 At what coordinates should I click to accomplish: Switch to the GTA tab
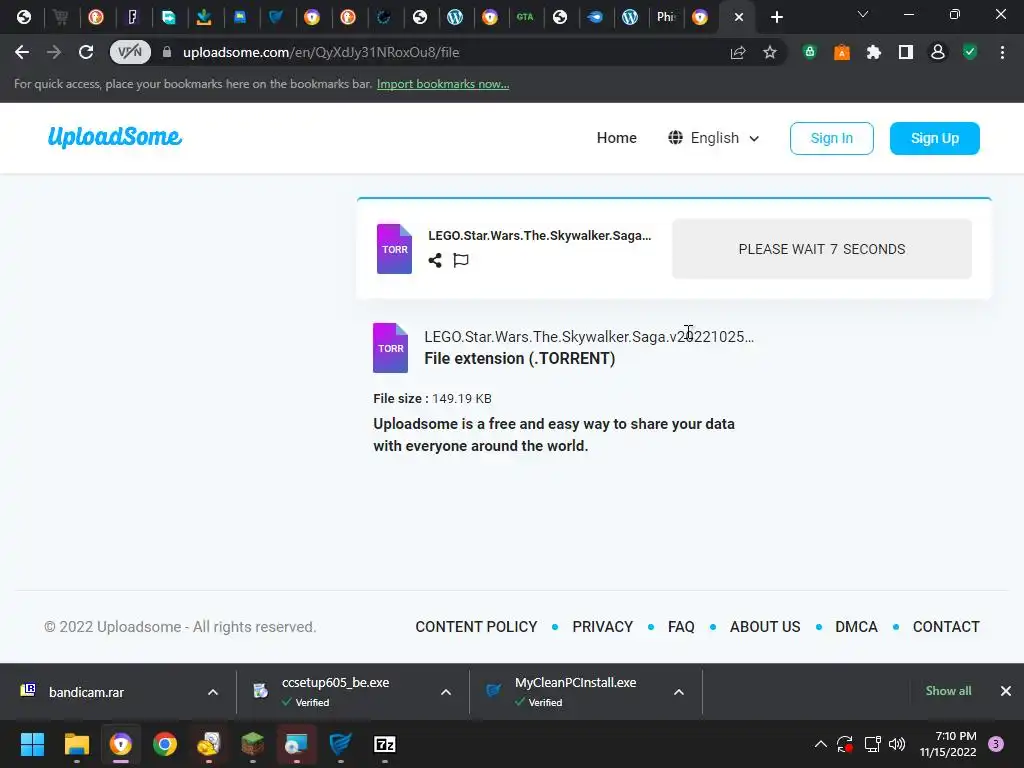(x=525, y=17)
